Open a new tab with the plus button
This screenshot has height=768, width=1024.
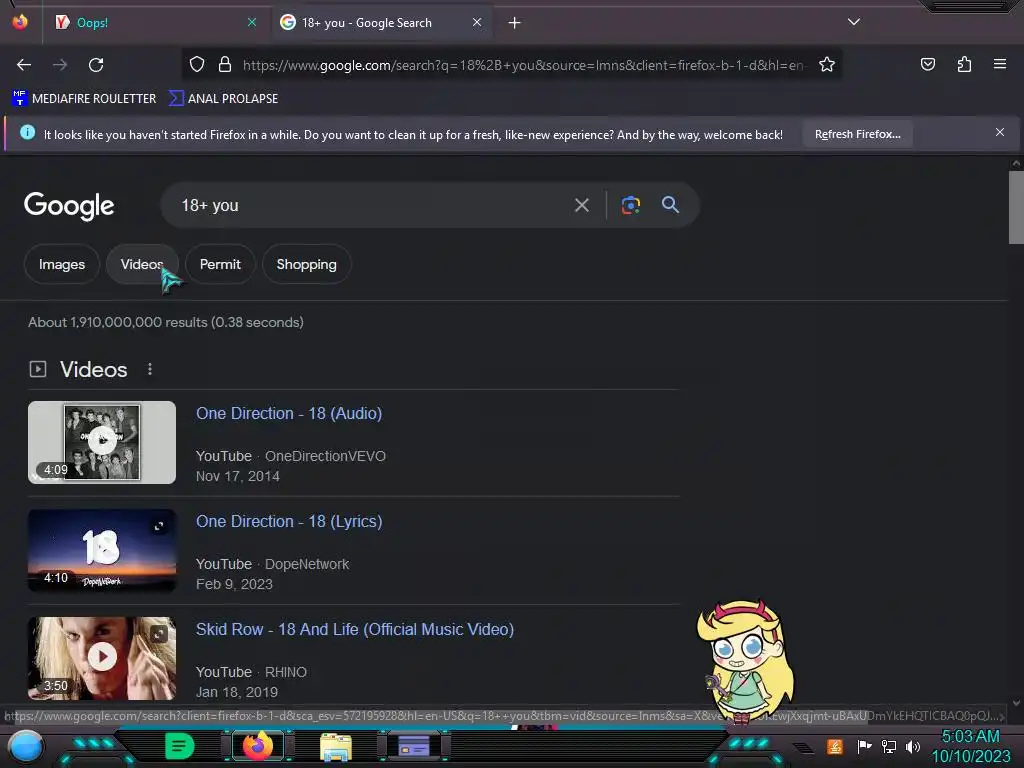(515, 23)
